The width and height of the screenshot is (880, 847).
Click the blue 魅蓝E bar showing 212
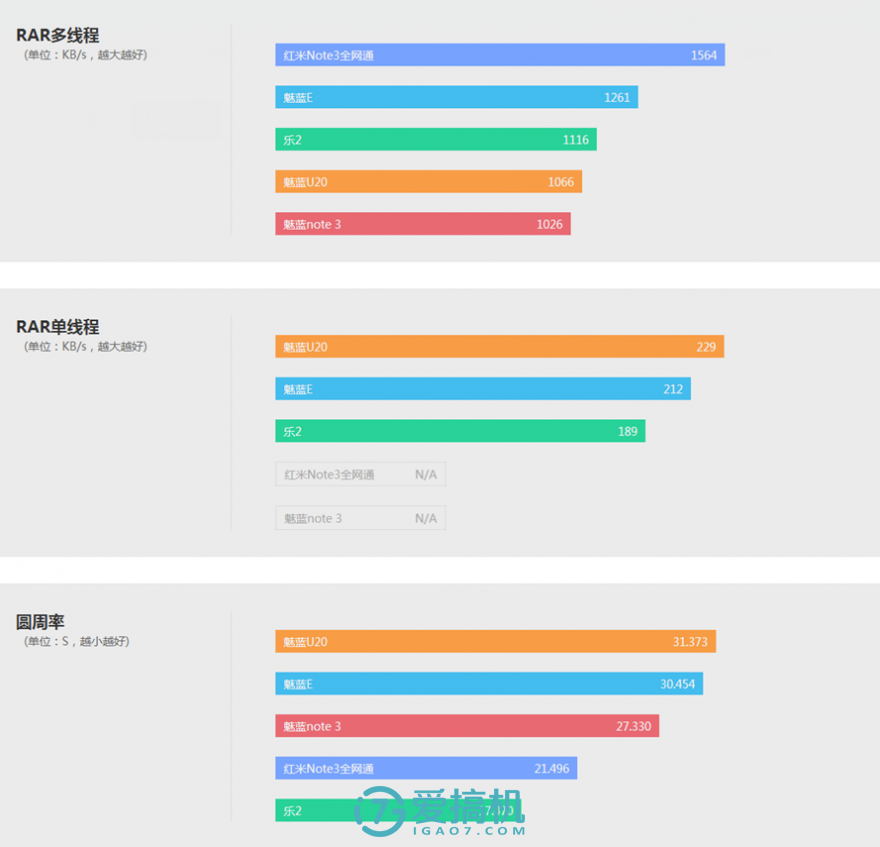point(483,388)
